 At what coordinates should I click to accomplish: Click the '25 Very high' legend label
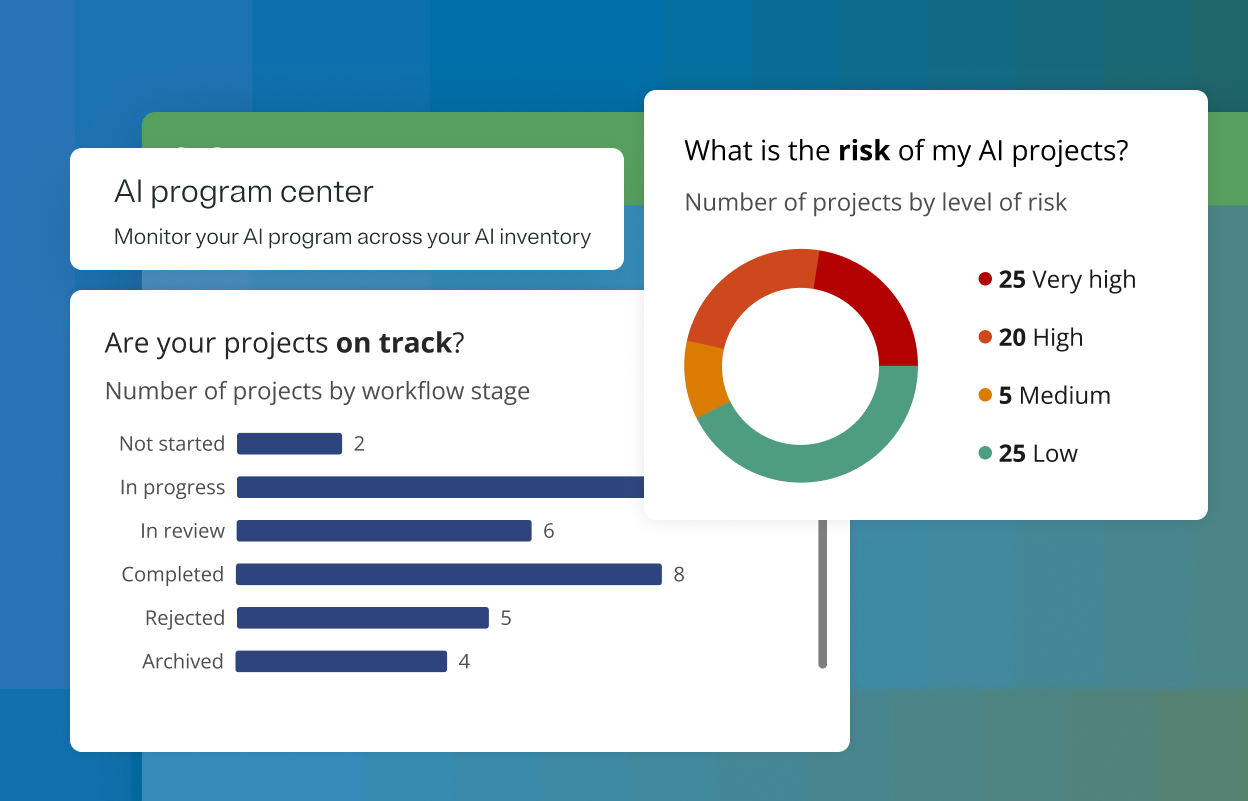pos(1067,280)
